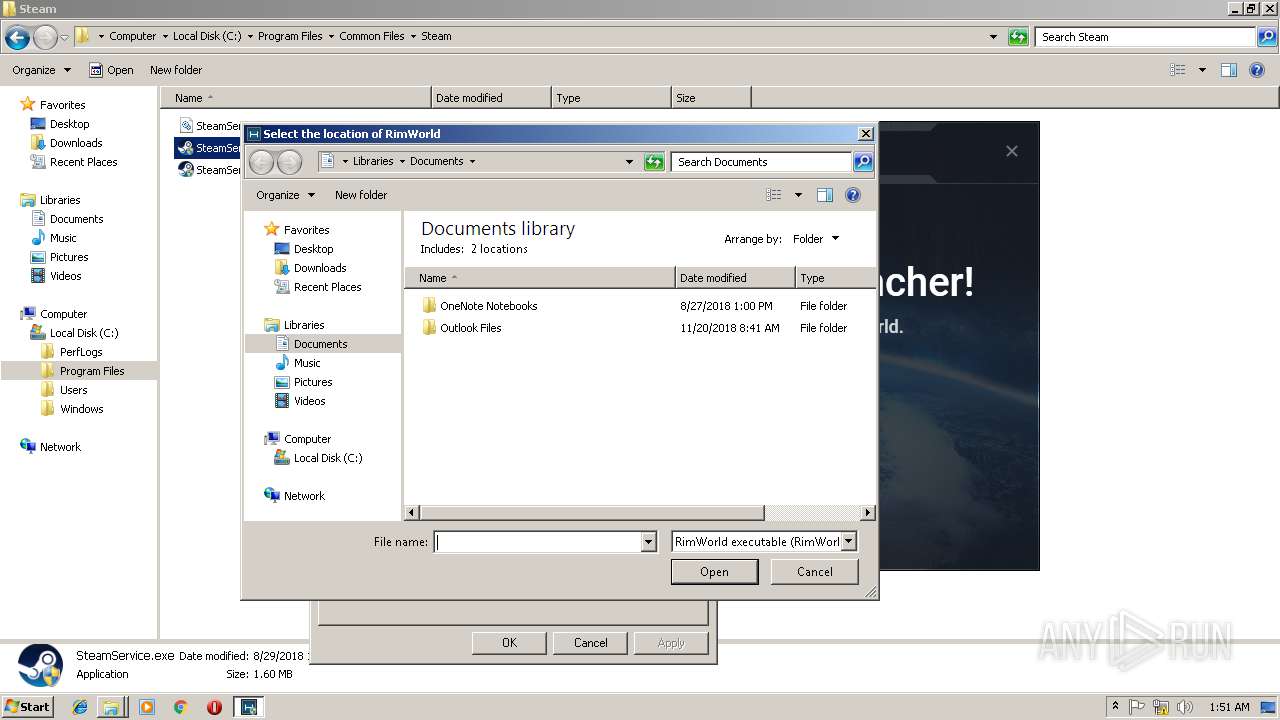Open the Organize menu in Steam window
This screenshot has height=720, width=1280.
(41, 70)
